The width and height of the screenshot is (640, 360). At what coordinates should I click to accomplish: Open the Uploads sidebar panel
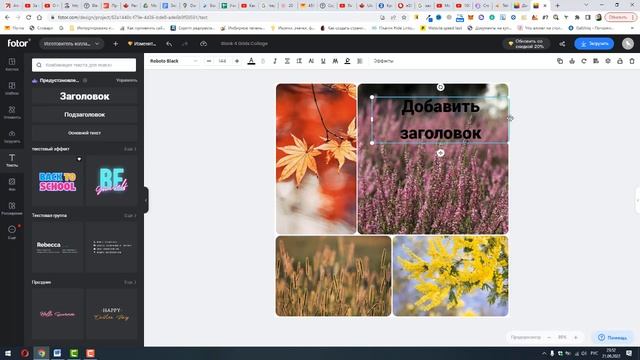click(12, 136)
